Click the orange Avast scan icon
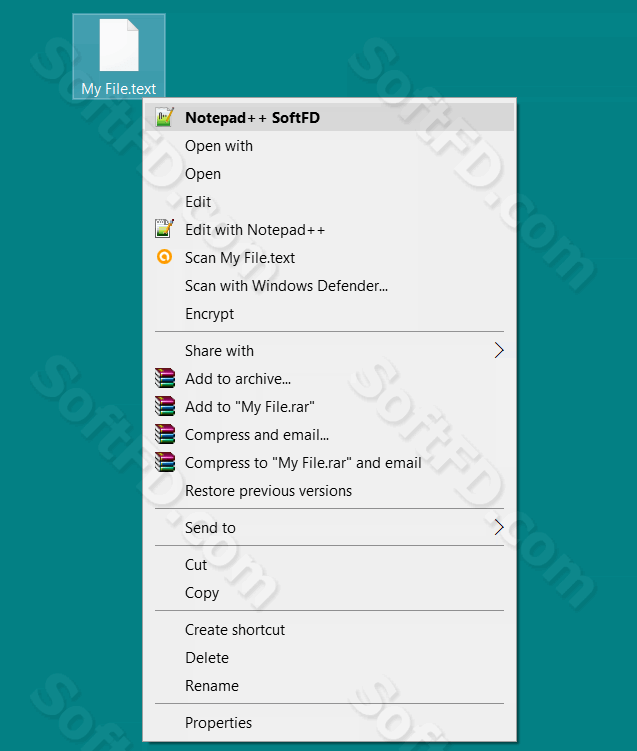This screenshot has width=637, height=751. (164, 257)
